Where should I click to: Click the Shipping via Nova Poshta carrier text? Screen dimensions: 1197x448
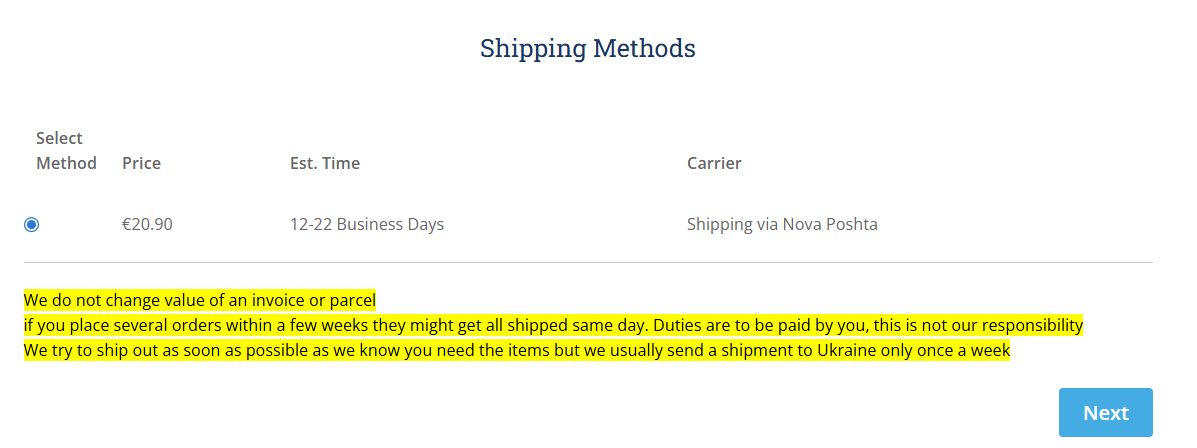(782, 225)
